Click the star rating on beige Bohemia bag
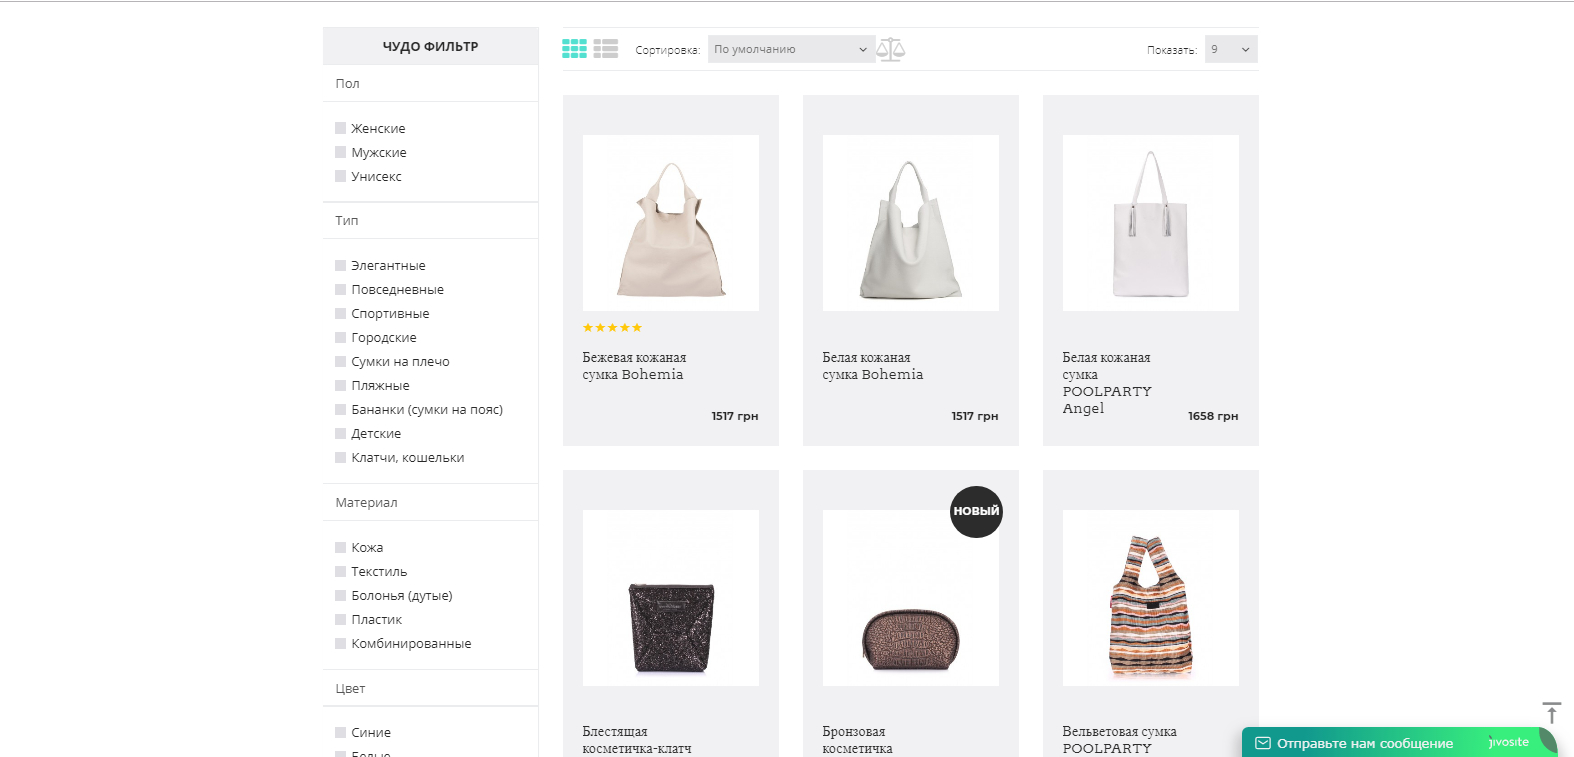Image resolution: width=1574 pixels, height=757 pixels. (612, 328)
